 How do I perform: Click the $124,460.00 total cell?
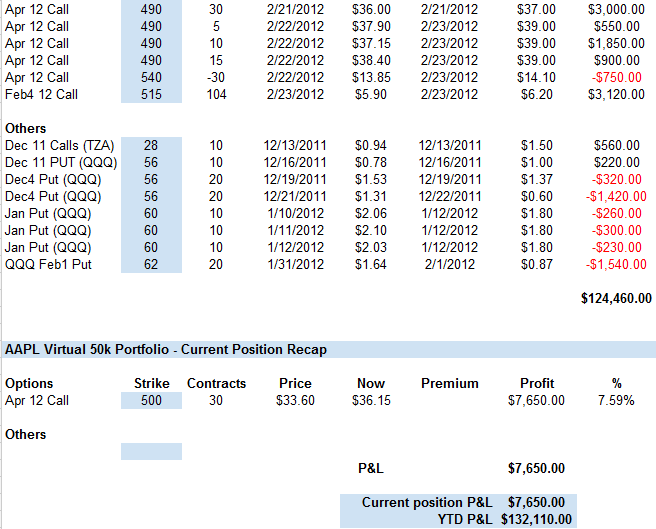[x=616, y=298]
